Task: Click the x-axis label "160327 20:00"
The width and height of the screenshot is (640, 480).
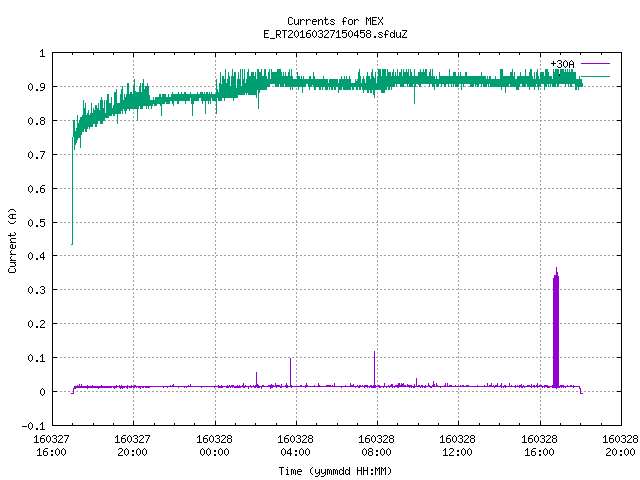Action: pyautogui.click(x=132, y=445)
